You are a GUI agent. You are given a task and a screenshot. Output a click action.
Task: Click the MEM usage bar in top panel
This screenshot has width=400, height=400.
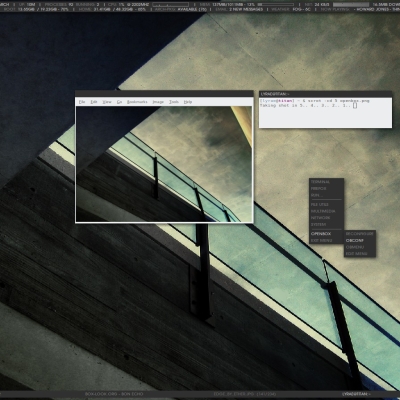click(276, 5)
